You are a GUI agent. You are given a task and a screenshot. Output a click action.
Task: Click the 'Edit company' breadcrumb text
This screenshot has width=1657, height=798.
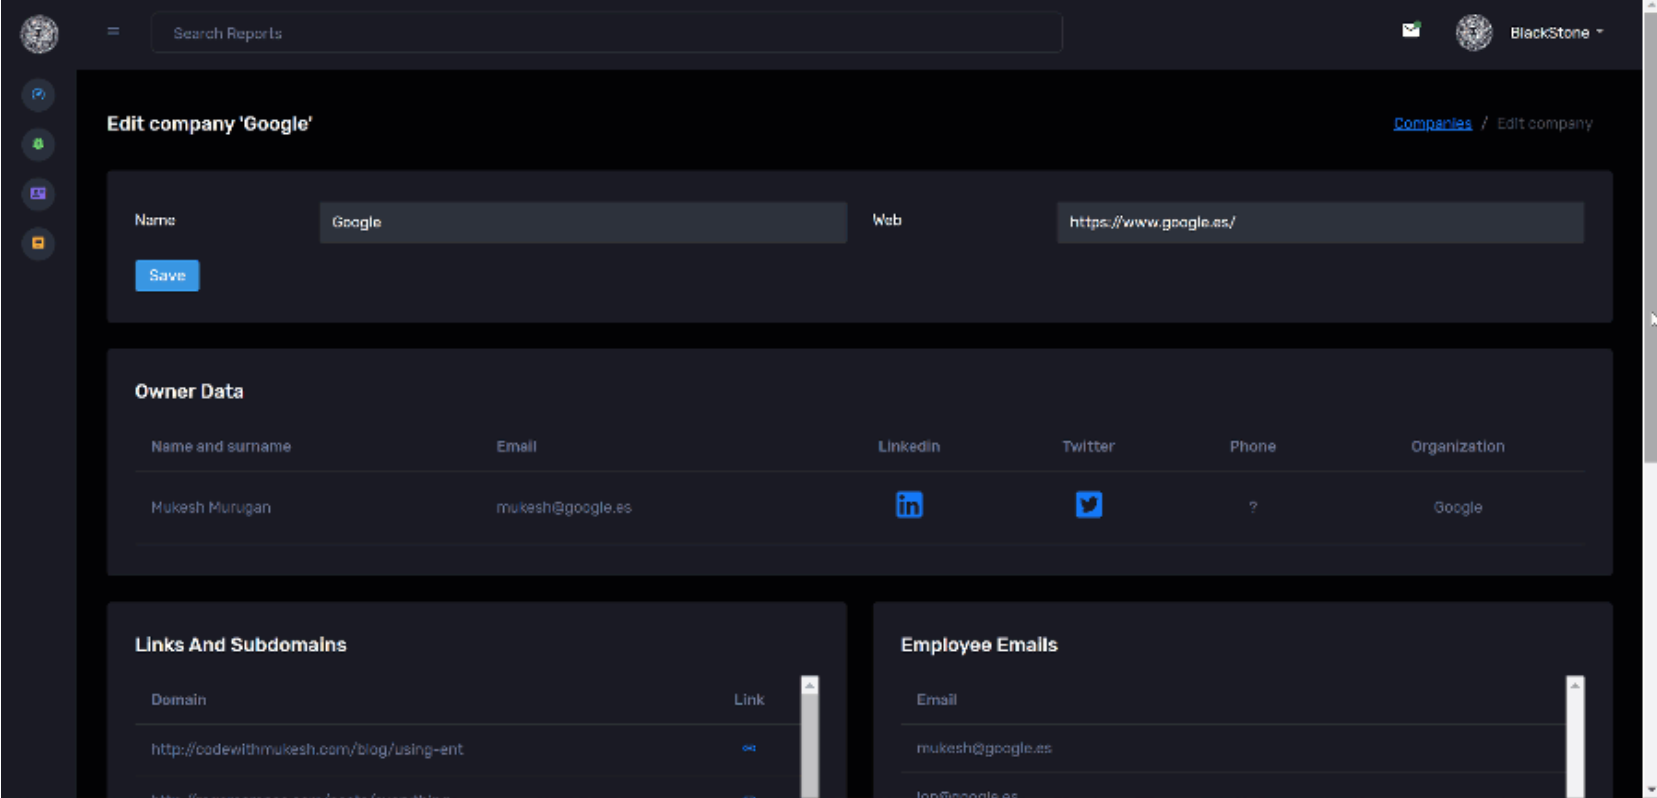1544,123
